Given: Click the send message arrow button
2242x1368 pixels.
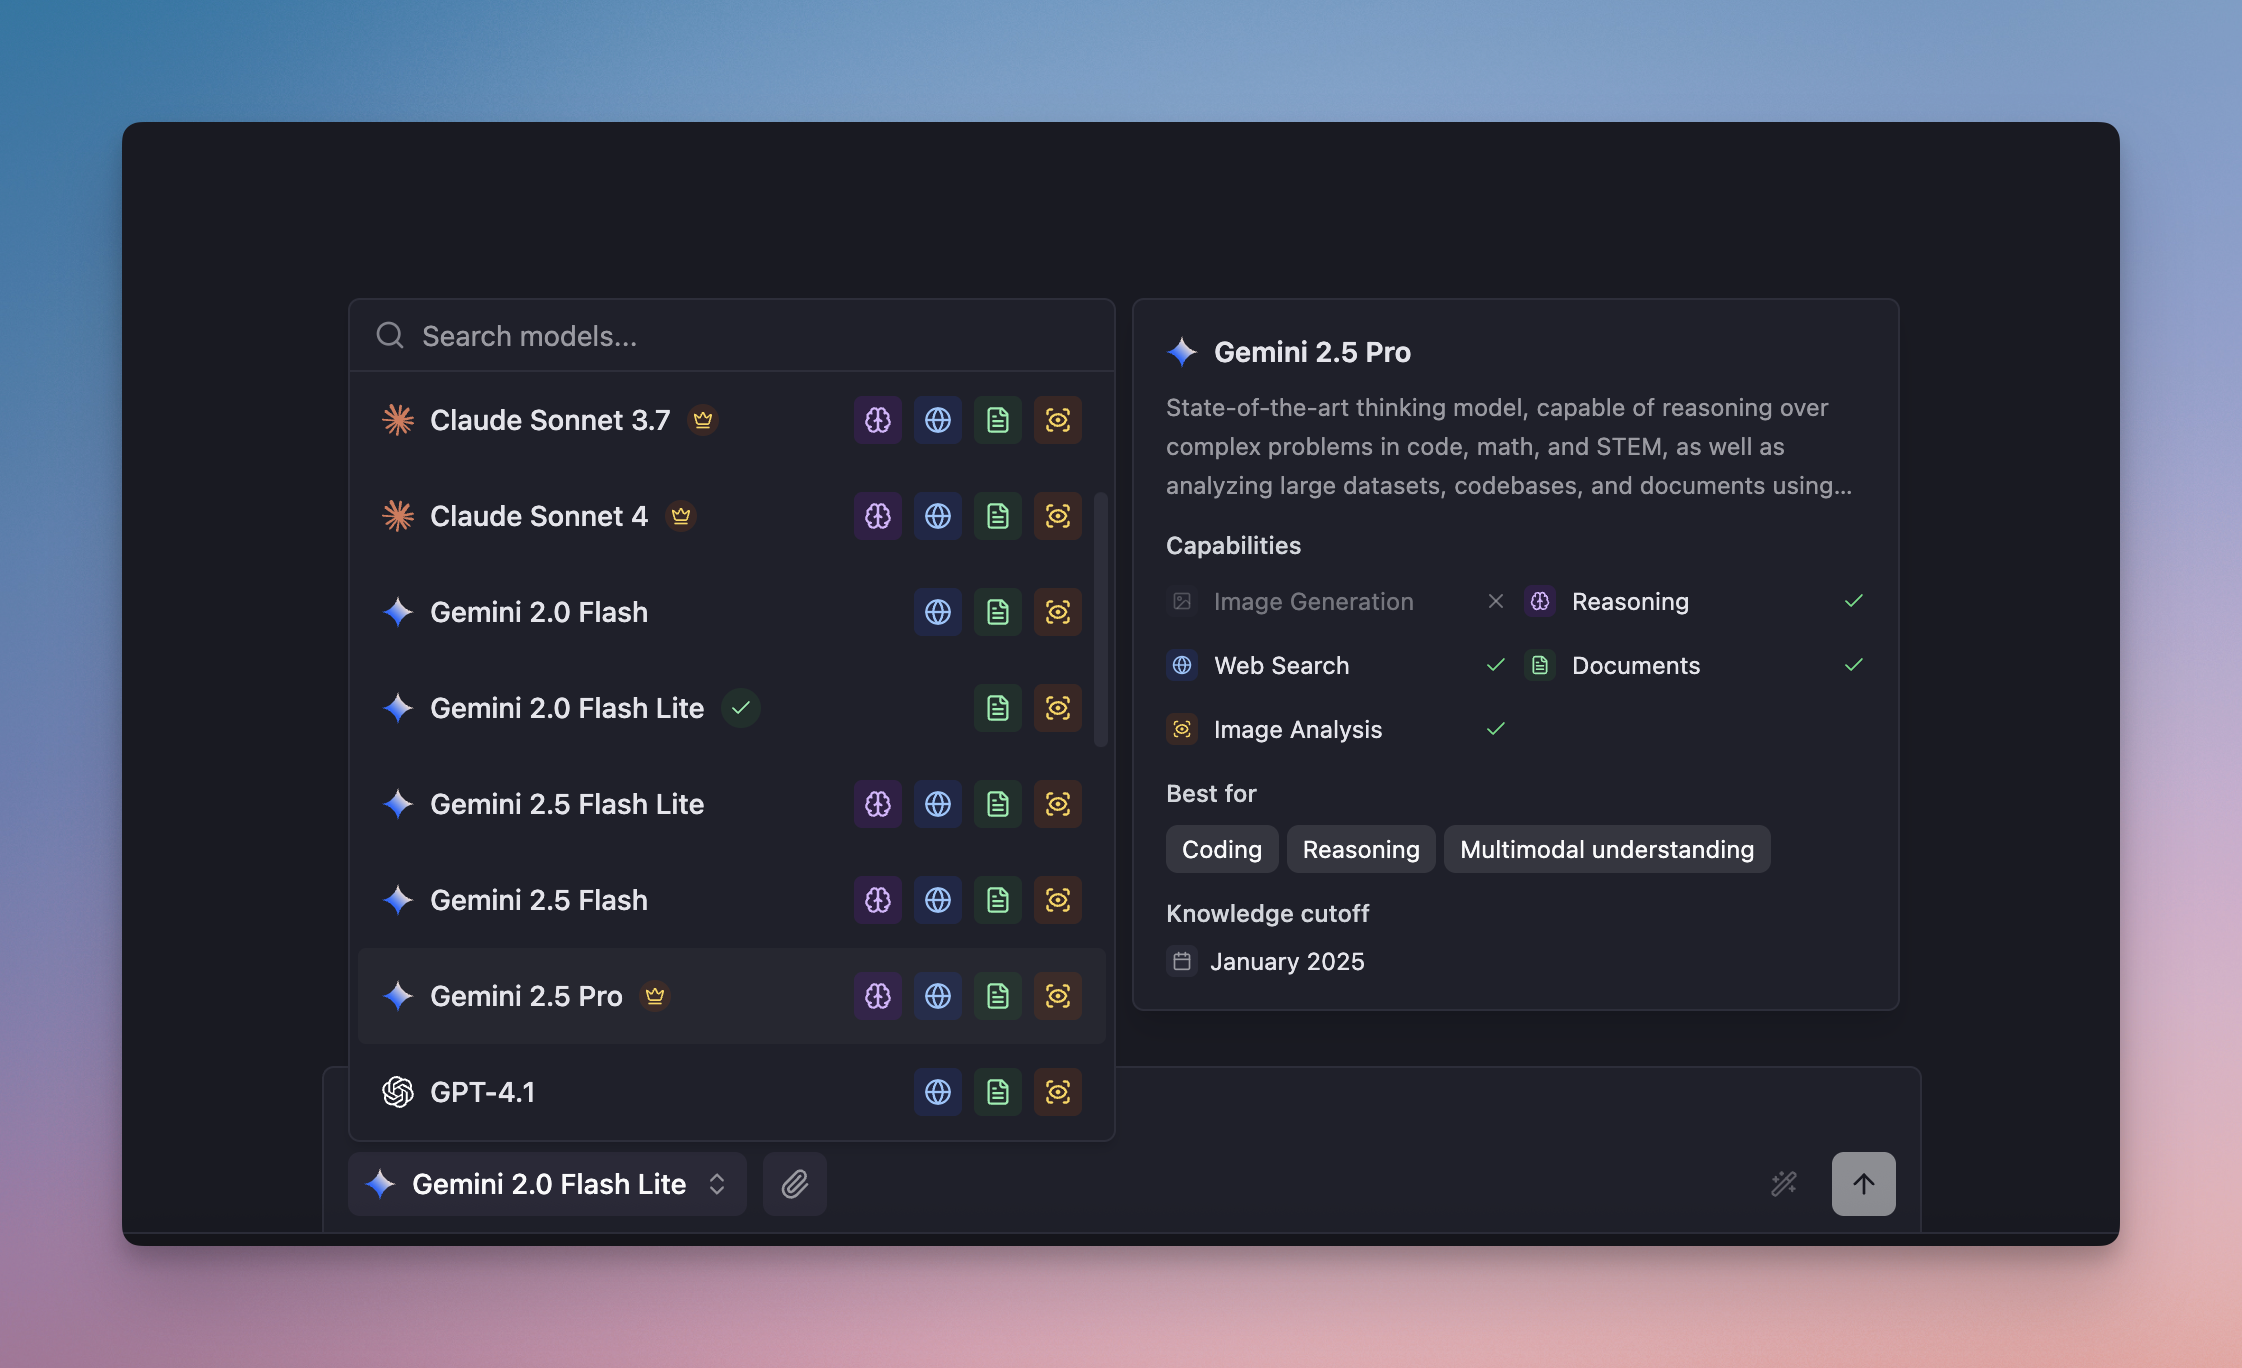Looking at the screenshot, I should pos(1864,1184).
